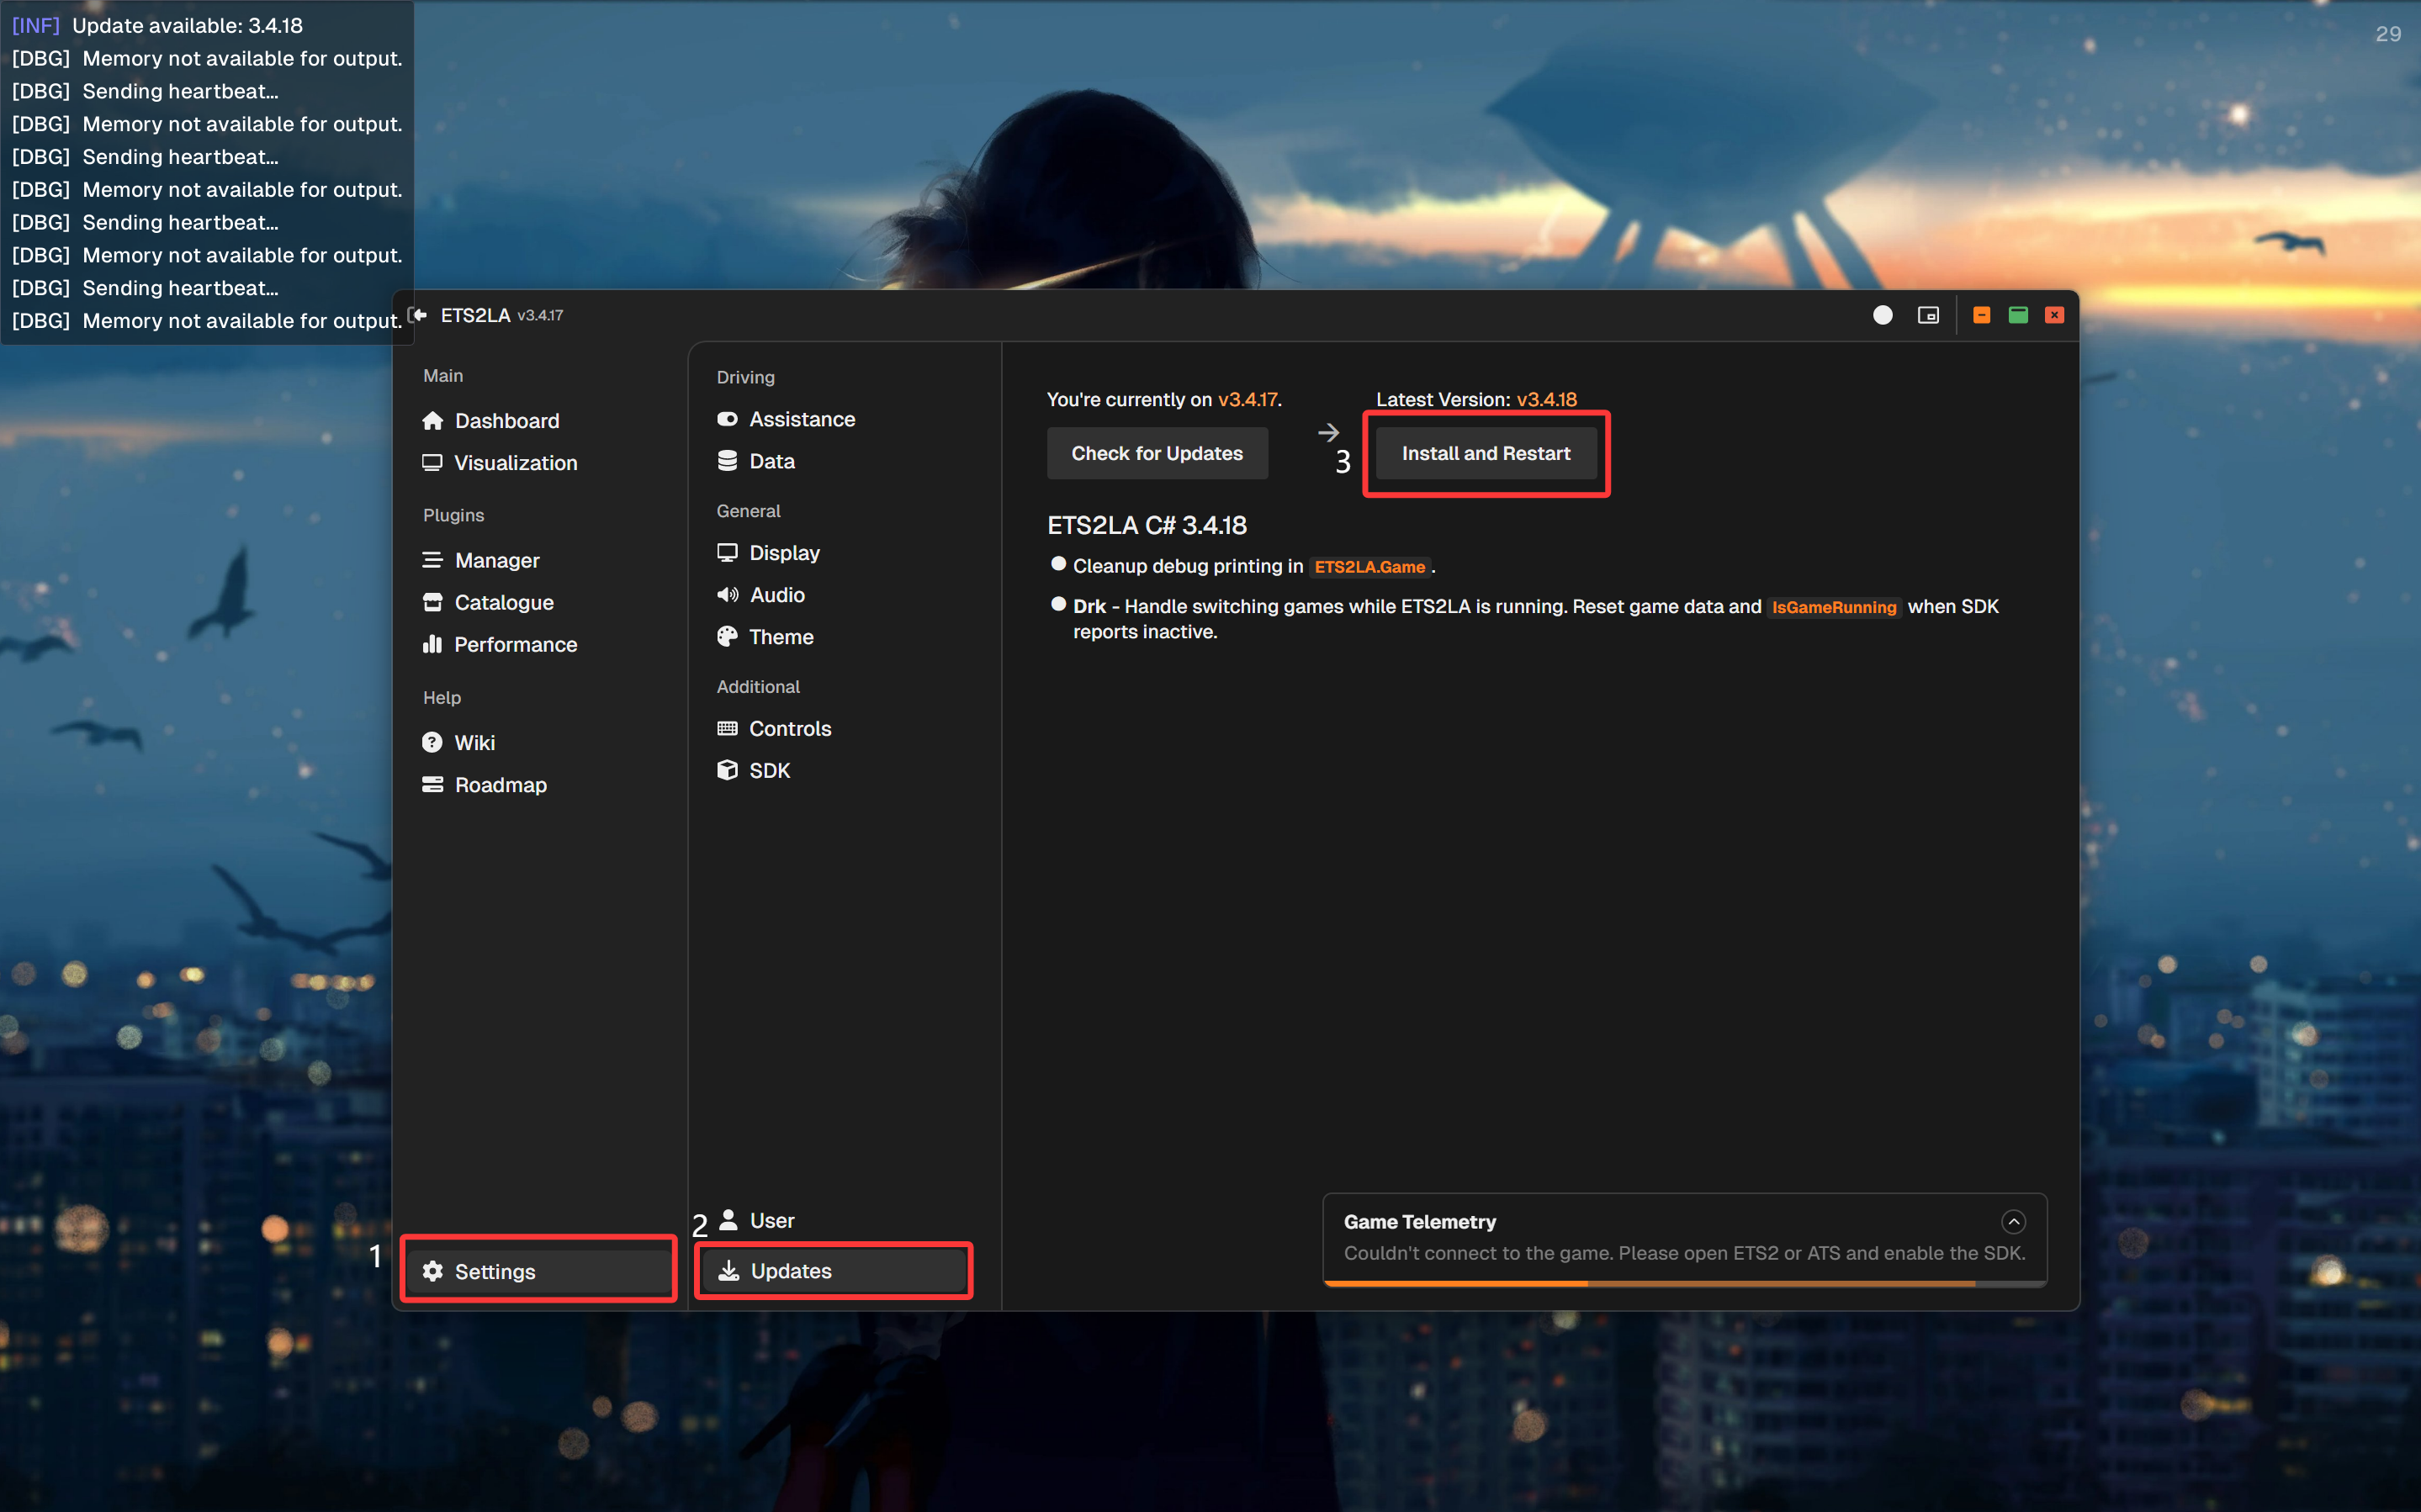Click the Additional category label
The height and width of the screenshot is (1512, 2421).
pyautogui.click(x=758, y=686)
